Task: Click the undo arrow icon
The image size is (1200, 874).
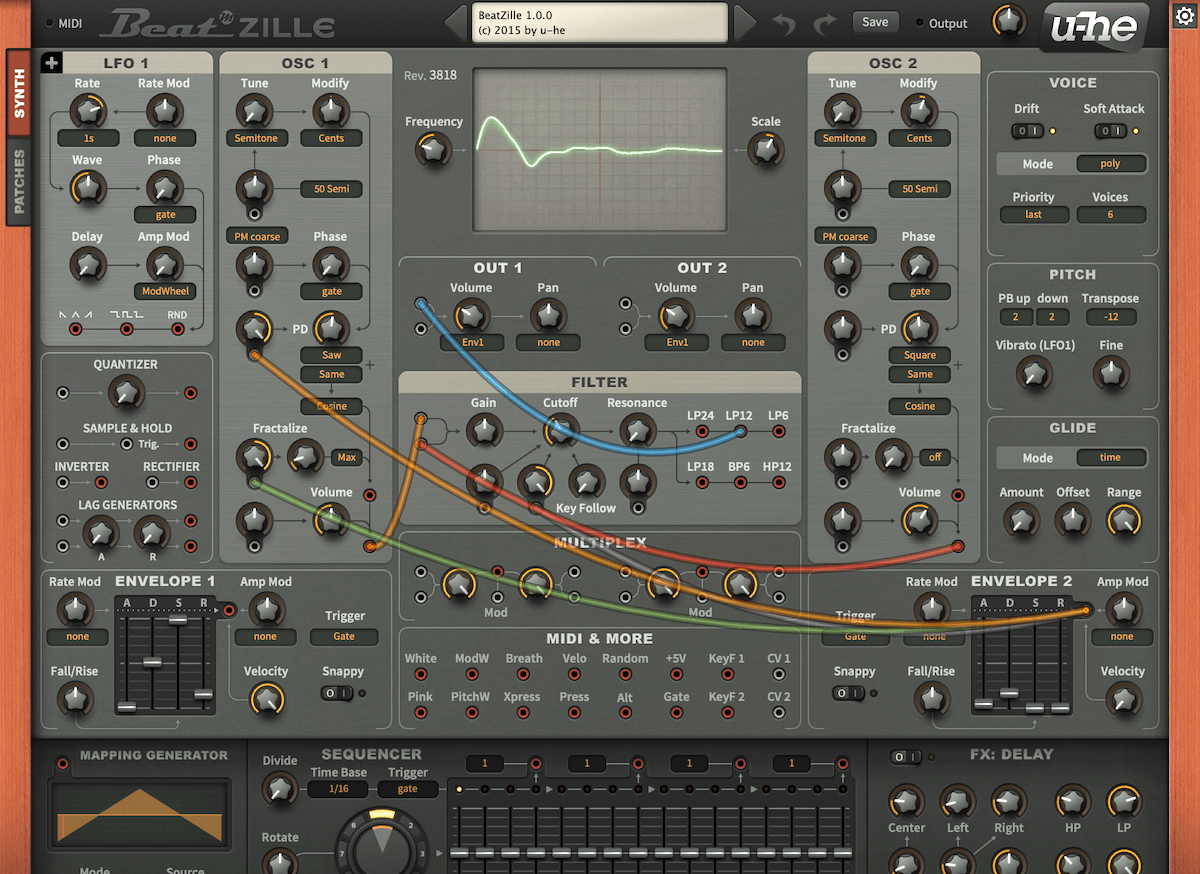Action: coord(784,24)
